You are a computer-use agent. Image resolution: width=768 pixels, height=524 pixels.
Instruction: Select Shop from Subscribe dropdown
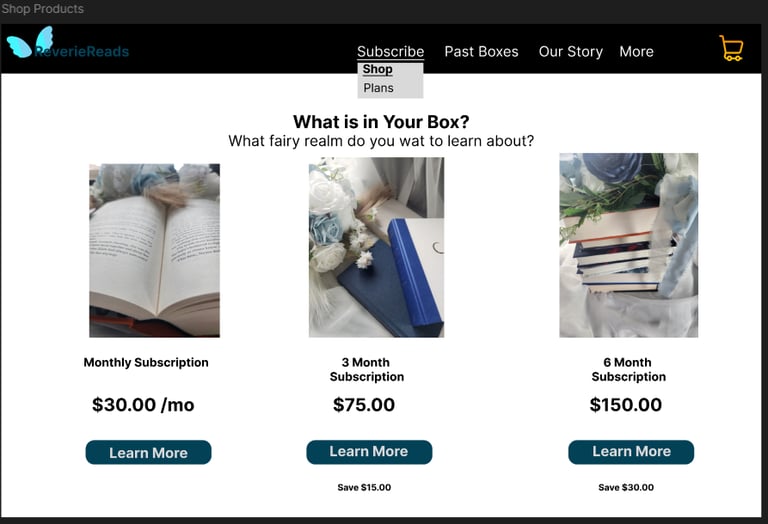[377, 70]
